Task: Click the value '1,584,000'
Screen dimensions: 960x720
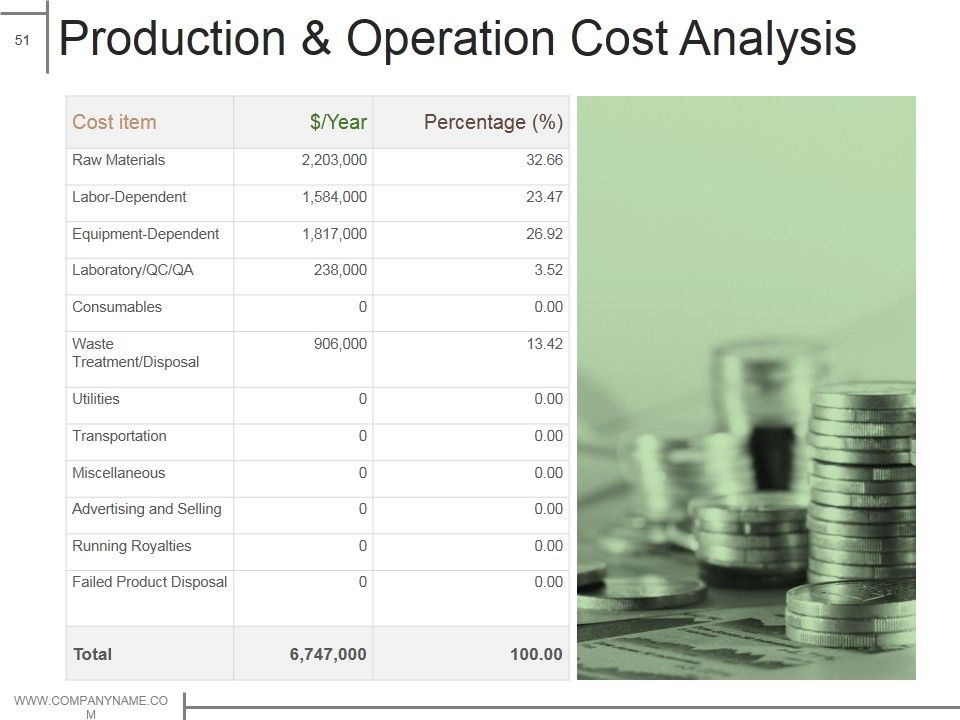Action: [334, 197]
